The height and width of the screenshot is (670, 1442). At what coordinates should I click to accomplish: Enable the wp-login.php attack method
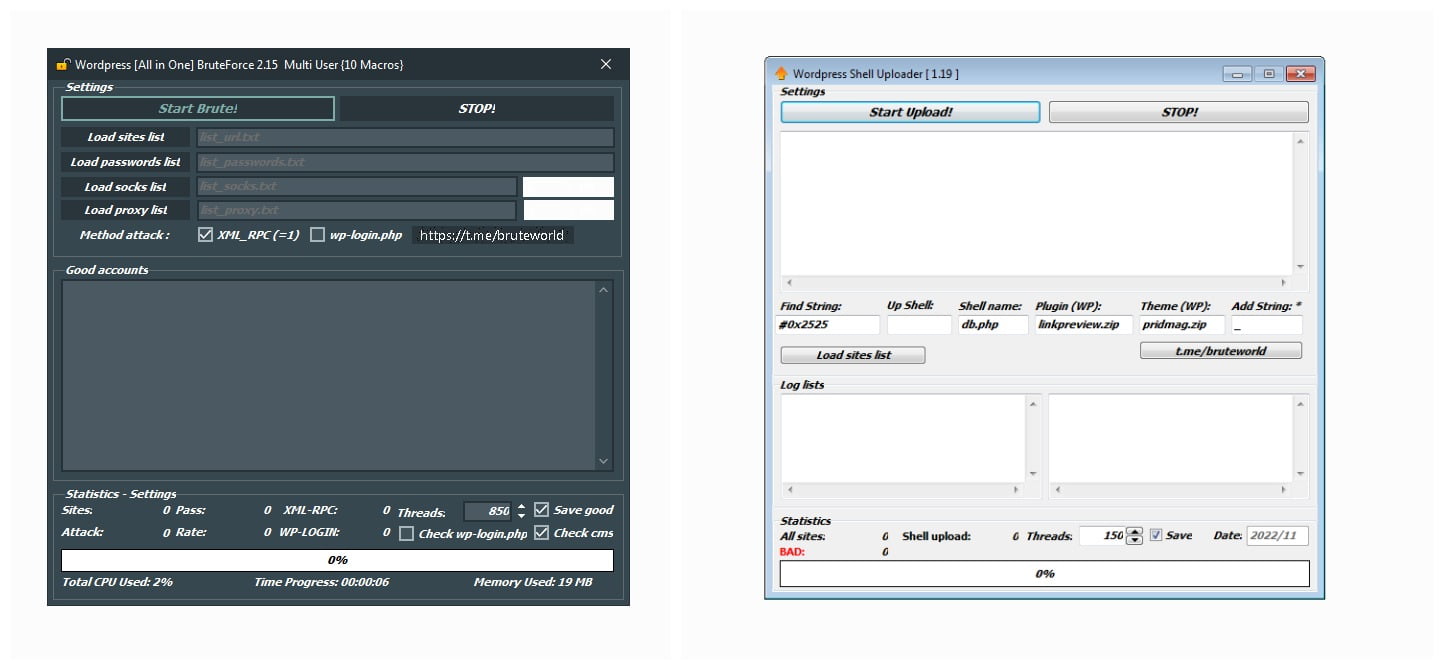tap(317, 234)
